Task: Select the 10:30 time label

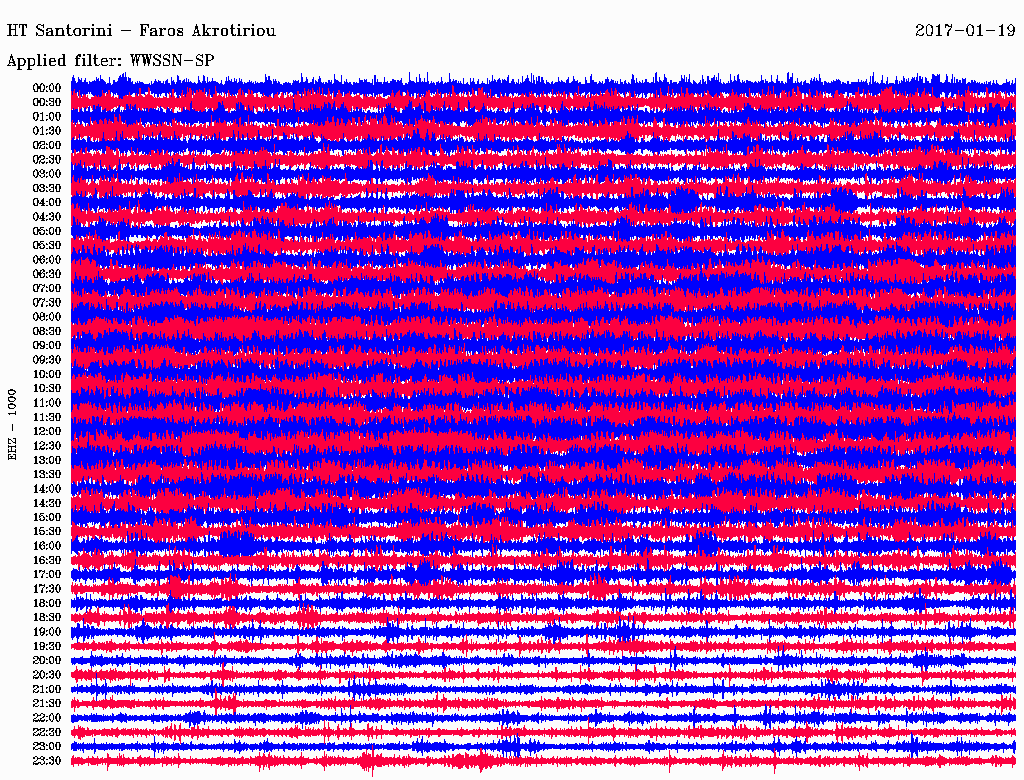Action: (47, 389)
